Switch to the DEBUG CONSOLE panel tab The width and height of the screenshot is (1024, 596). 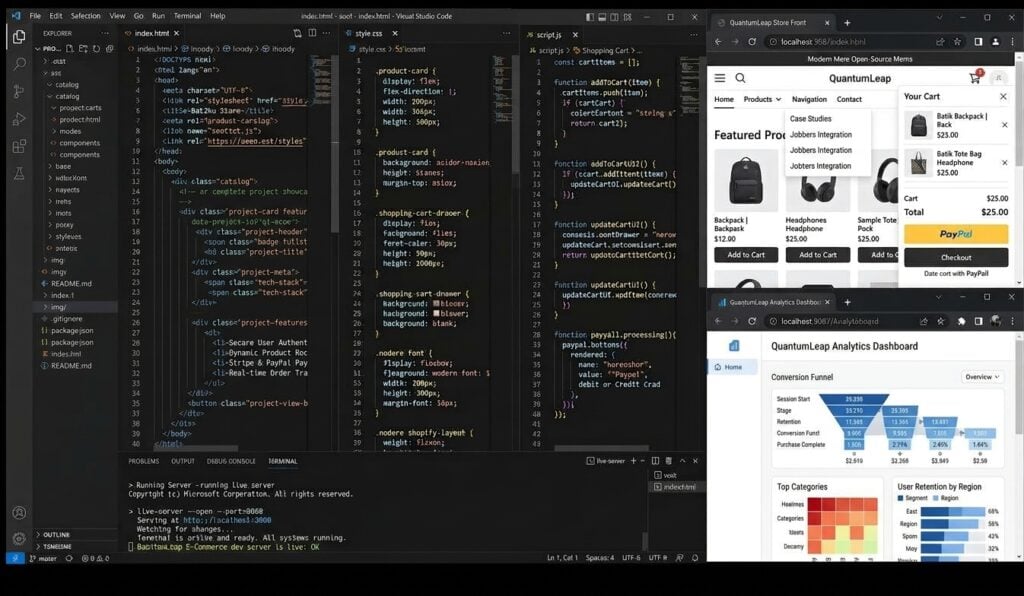click(x=231, y=461)
